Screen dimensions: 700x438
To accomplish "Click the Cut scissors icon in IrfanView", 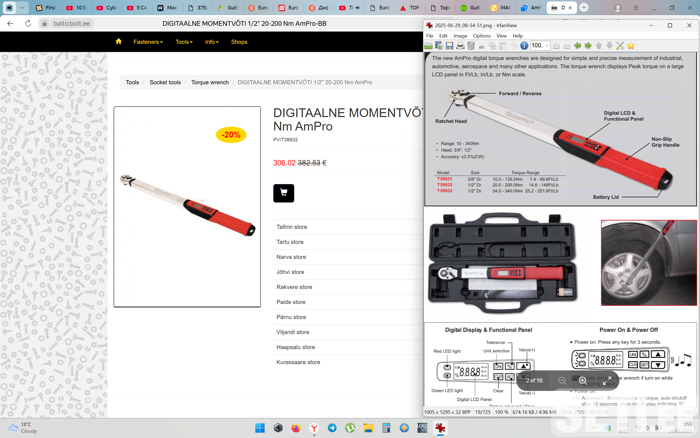I will pos(481,46).
